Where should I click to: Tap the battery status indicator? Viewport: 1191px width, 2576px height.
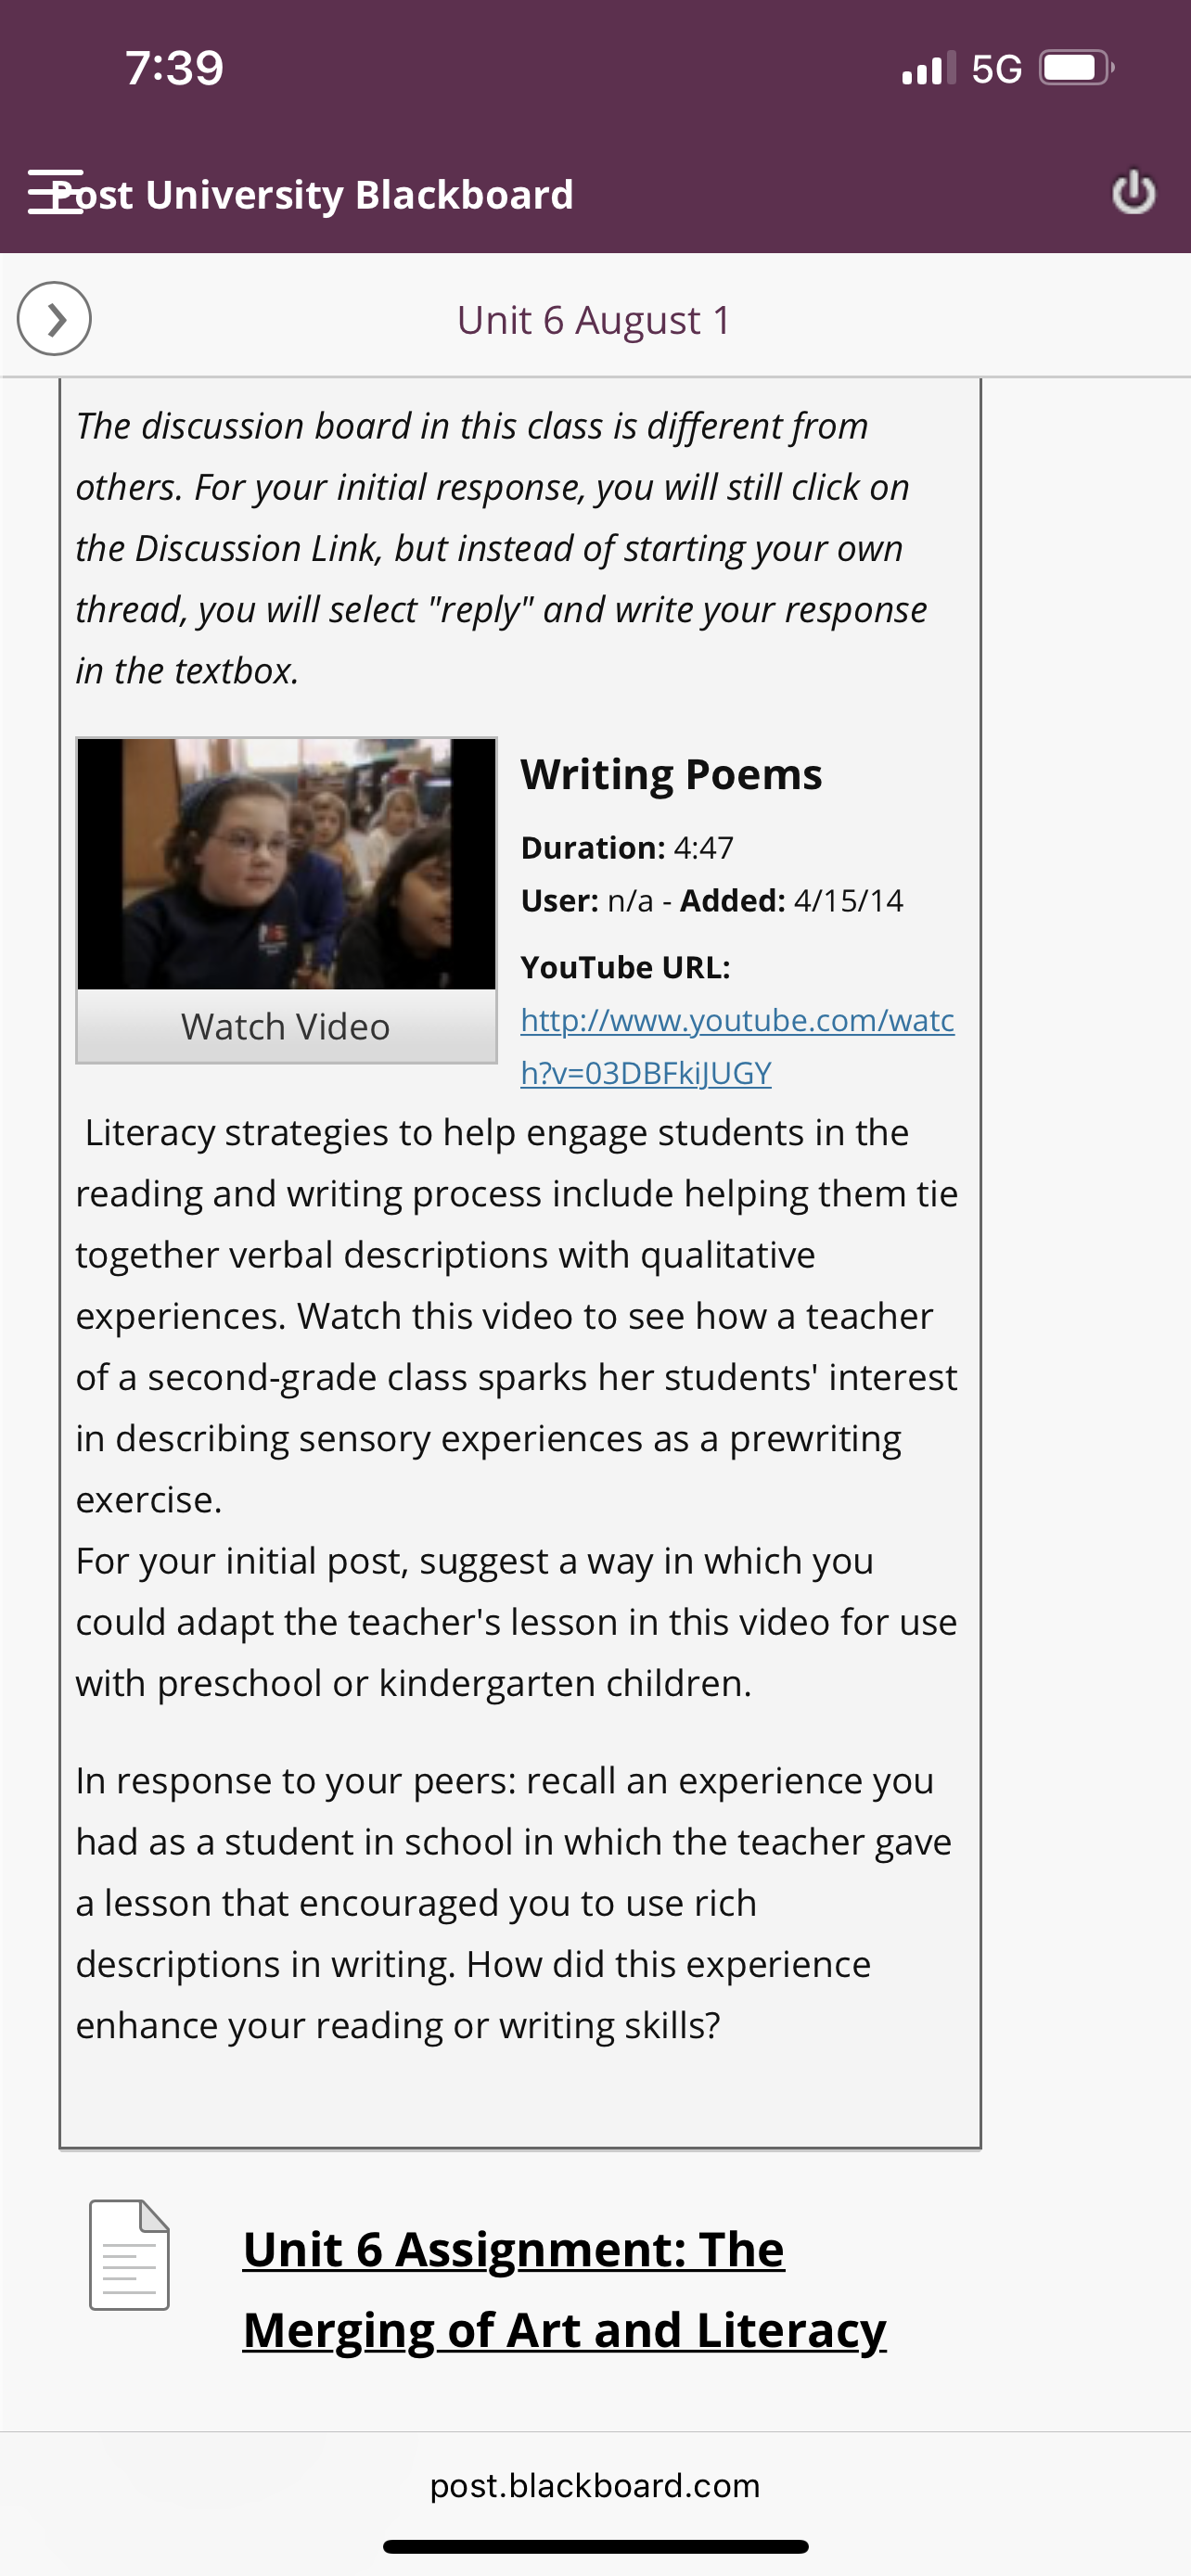[1076, 68]
